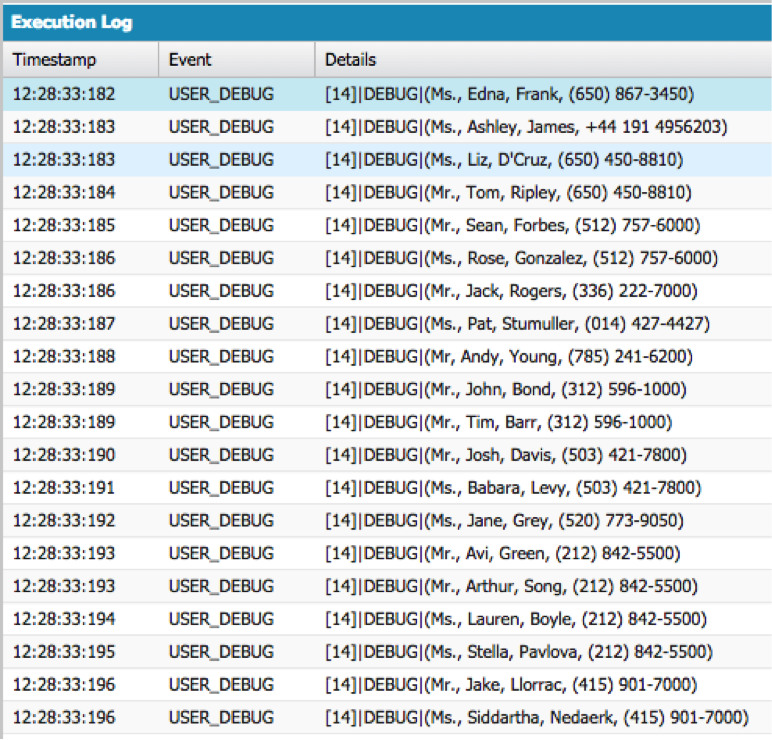Select the log row for Ashley James

387,127
